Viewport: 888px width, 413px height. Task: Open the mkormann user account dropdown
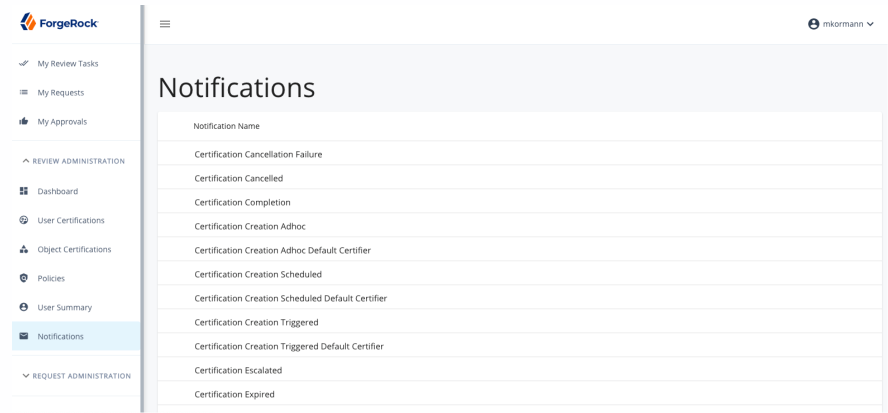coord(841,24)
